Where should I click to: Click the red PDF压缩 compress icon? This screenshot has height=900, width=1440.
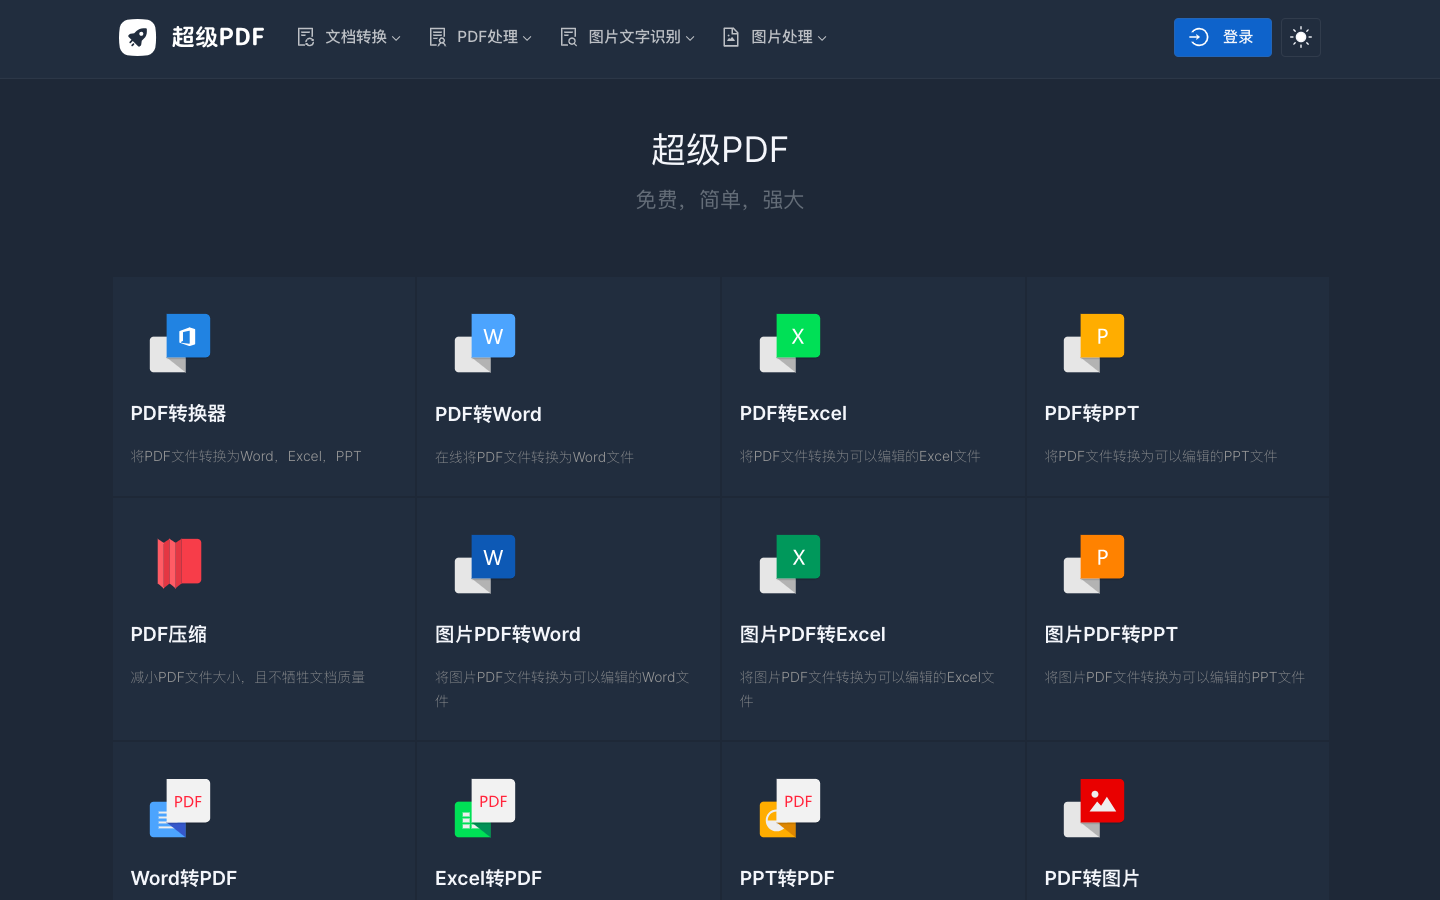click(180, 563)
